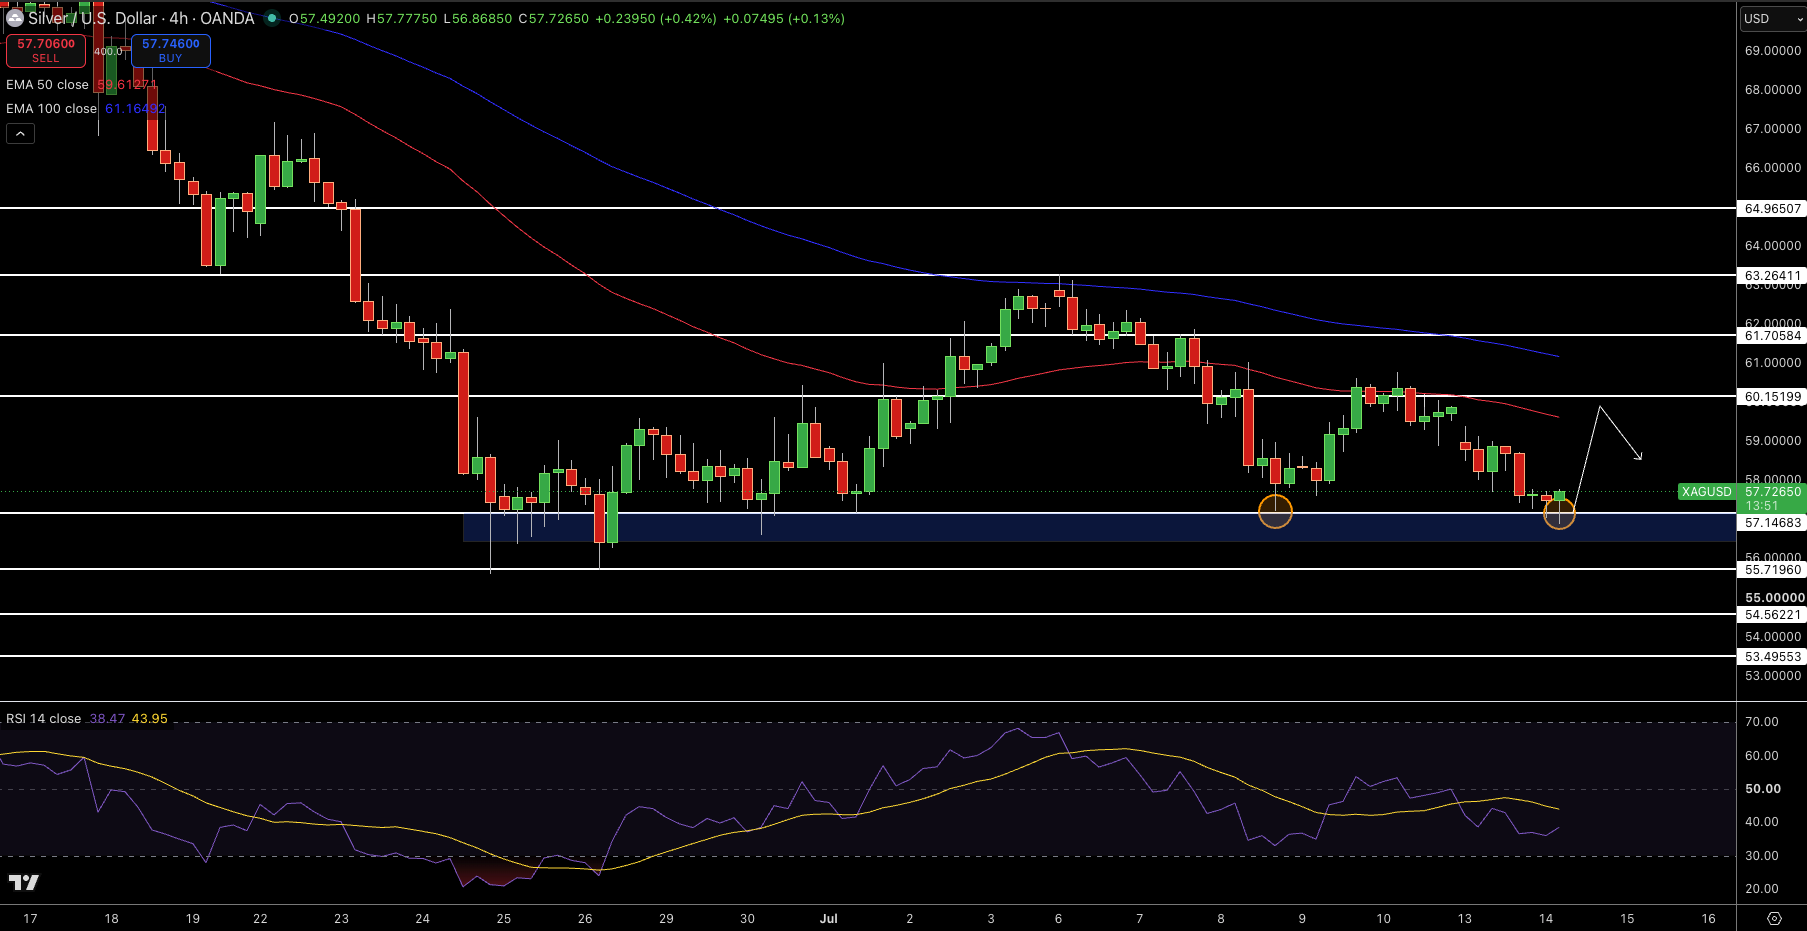The image size is (1807, 931).
Task: Click the TradingView logo
Action: 23,882
